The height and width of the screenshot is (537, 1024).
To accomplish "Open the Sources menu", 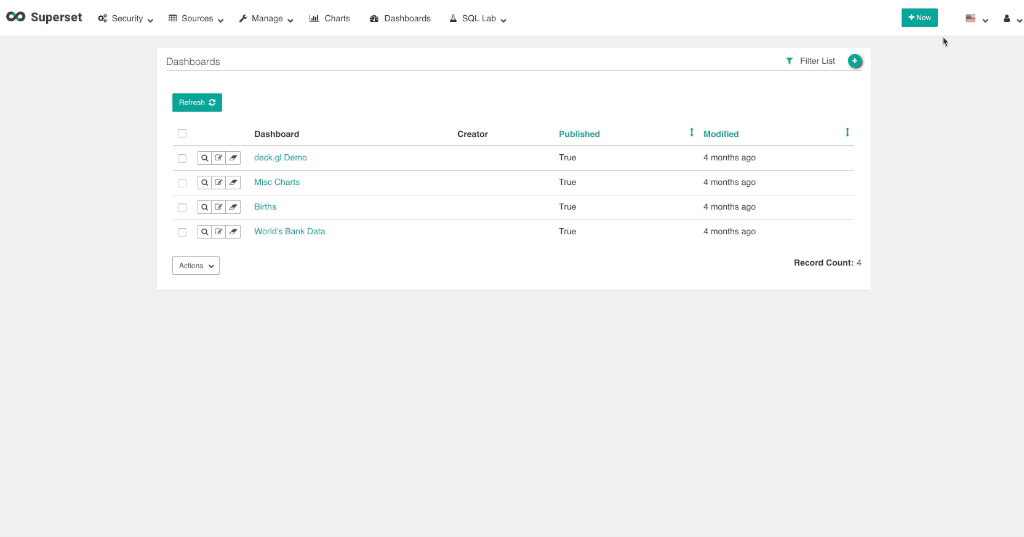I will [196, 18].
